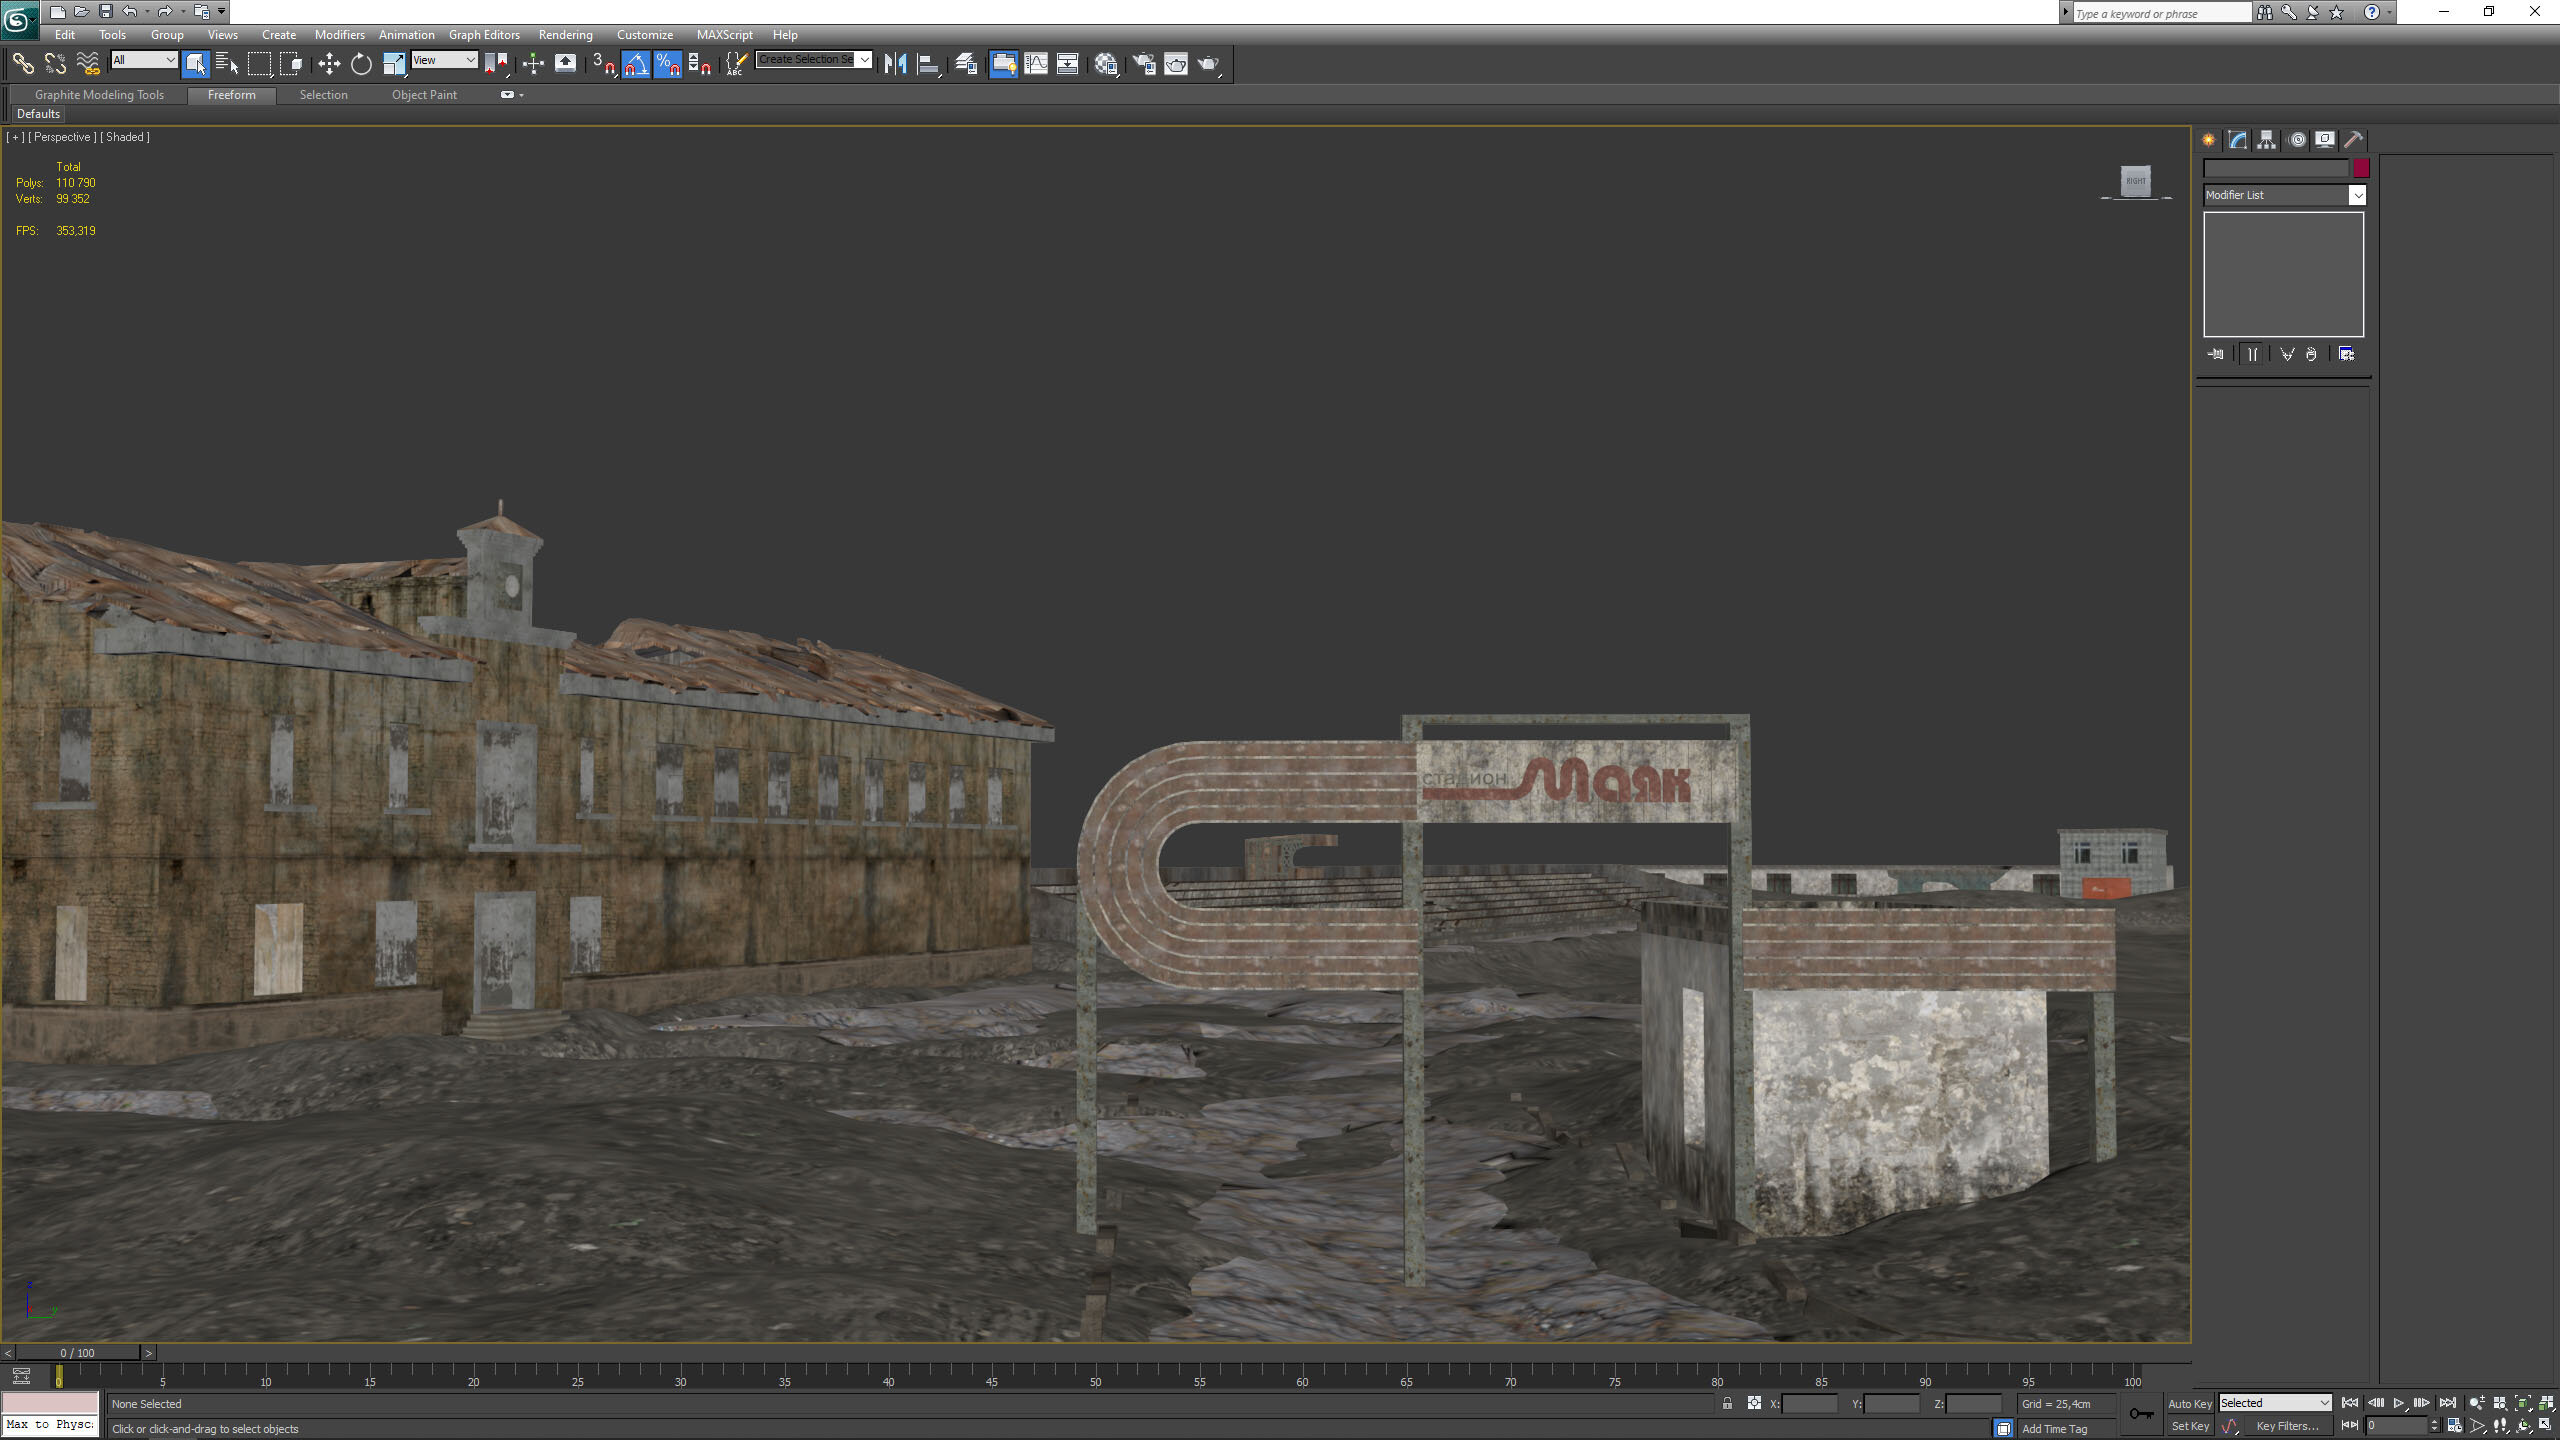Activate the Select and Rotate tool
Image resolution: width=2560 pixels, height=1440 pixels.
tap(361, 64)
